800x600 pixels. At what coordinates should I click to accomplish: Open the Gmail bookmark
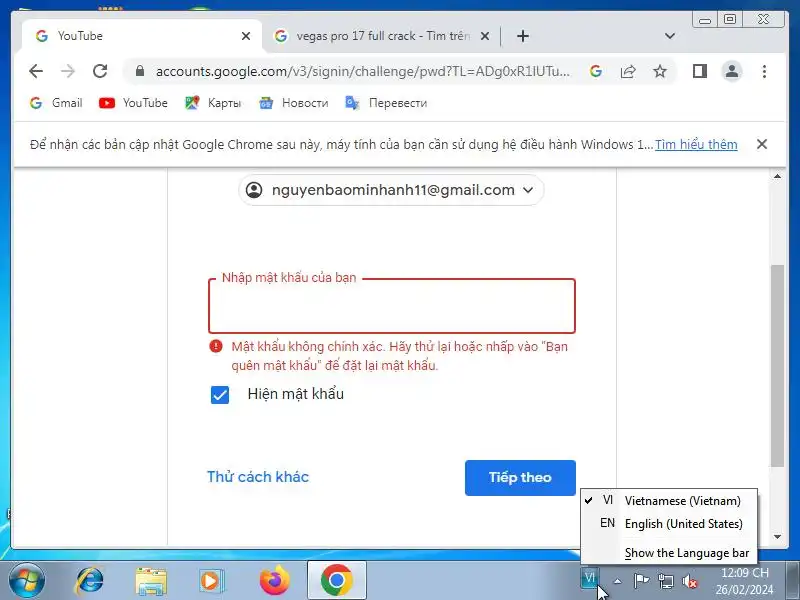(56, 103)
